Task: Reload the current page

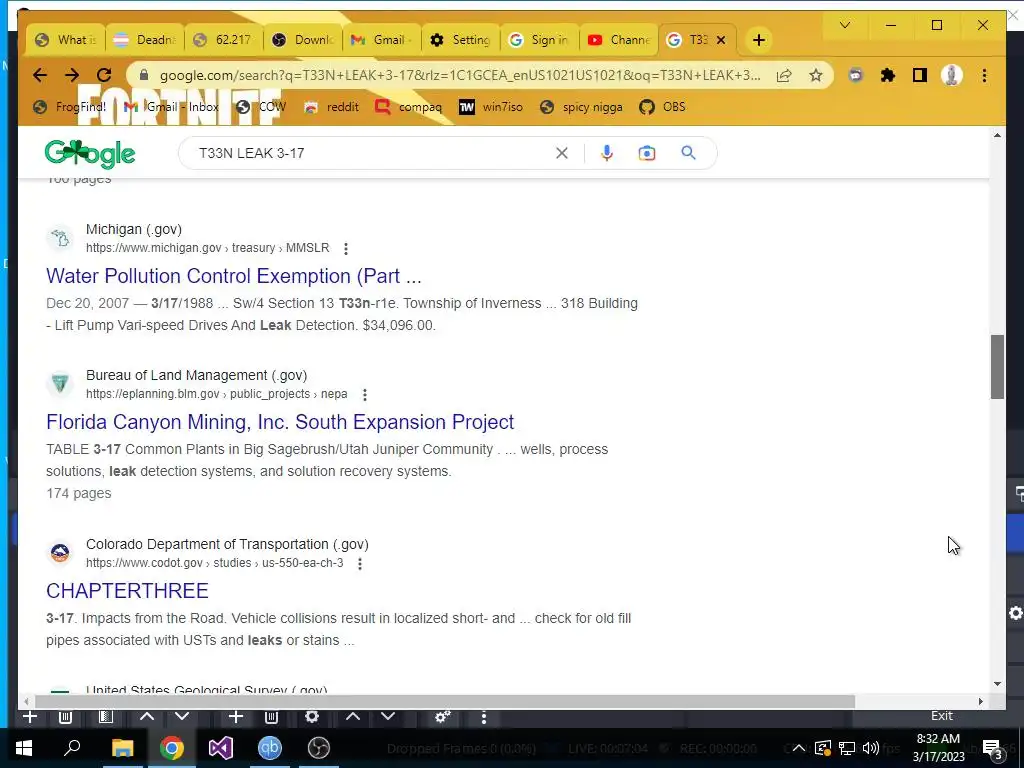Action: click(104, 75)
